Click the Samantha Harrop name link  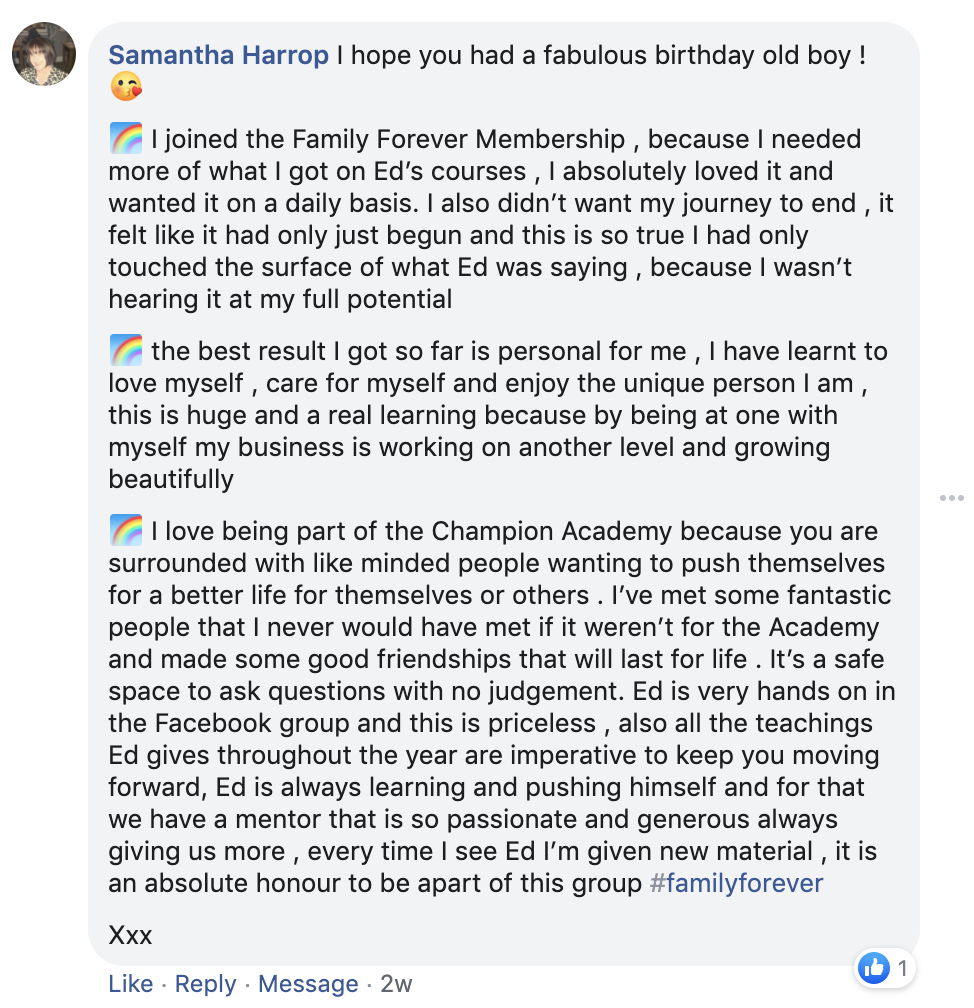tap(218, 55)
